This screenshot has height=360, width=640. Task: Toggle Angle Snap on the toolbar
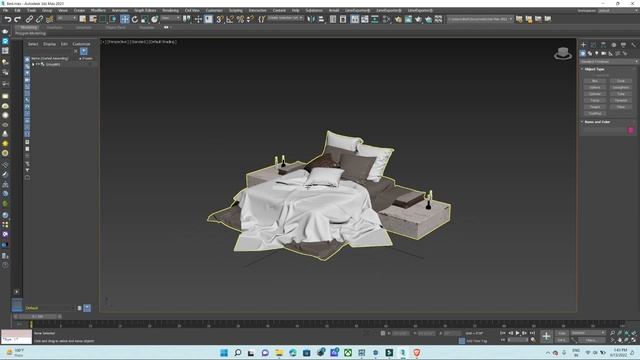coord(230,19)
